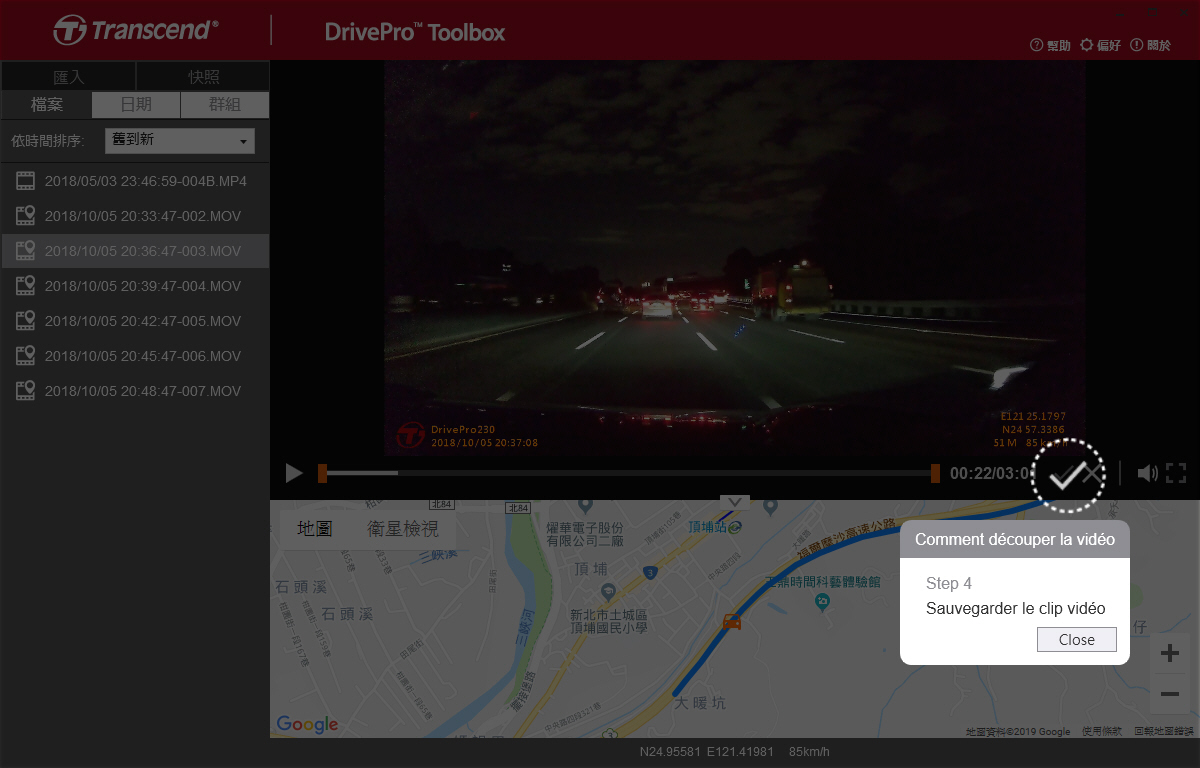Click the N24.95581 E121.41981 status bar coordinates
The width and height of the screenshot is (1200, 768).
(x=706, y=752)
